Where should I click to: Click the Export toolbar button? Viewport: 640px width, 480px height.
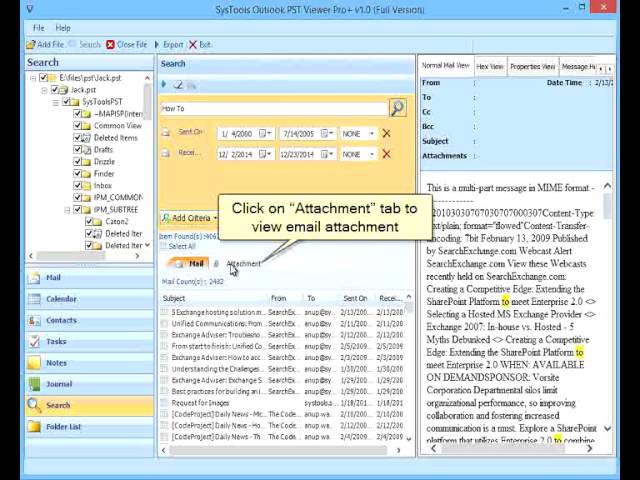point(169,45)
